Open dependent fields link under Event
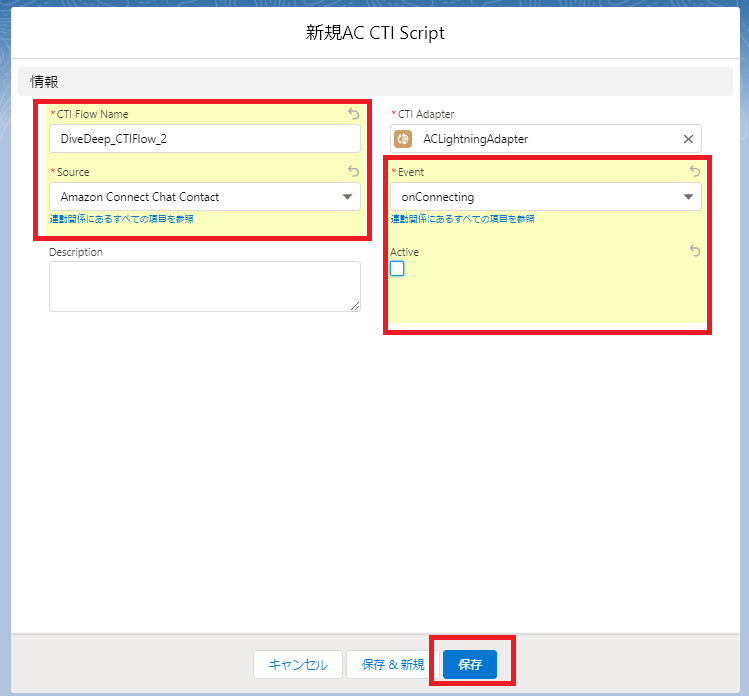Viewport: 749px width, 696px height. click(462, 219)
